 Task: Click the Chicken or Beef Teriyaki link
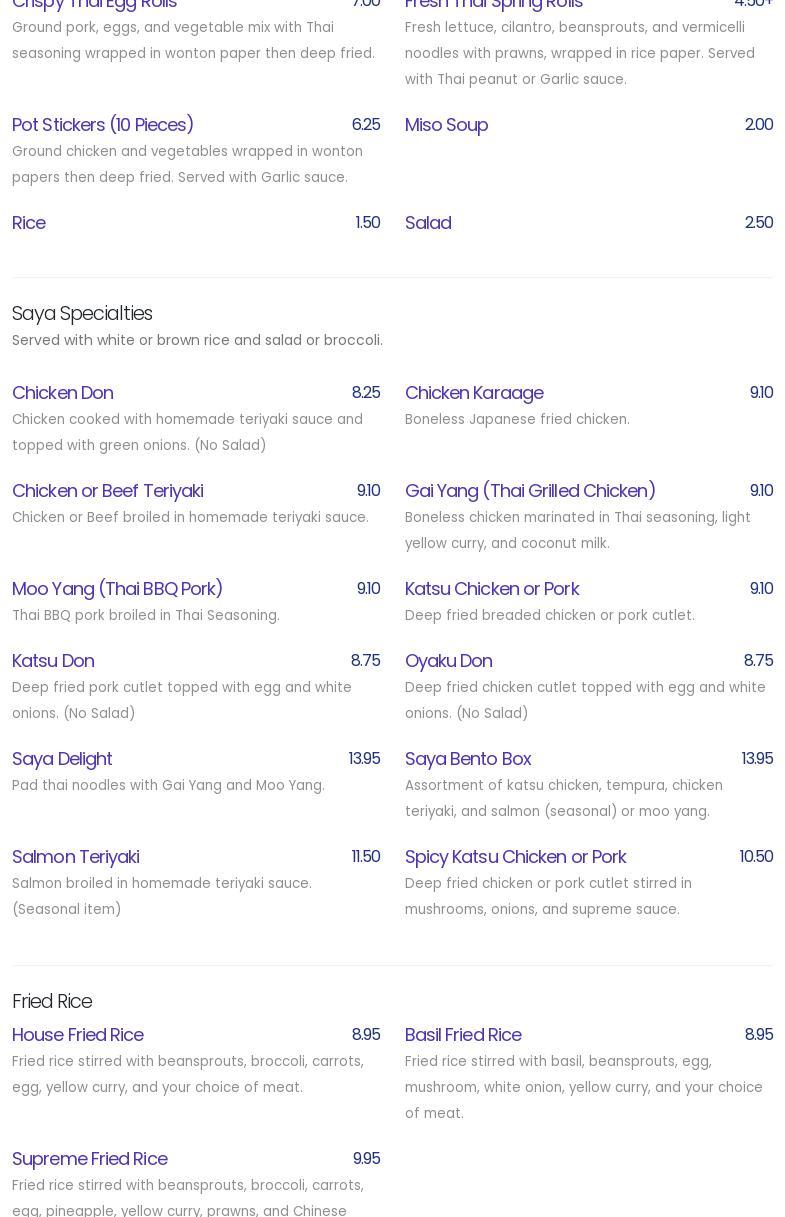click(107, 491)
